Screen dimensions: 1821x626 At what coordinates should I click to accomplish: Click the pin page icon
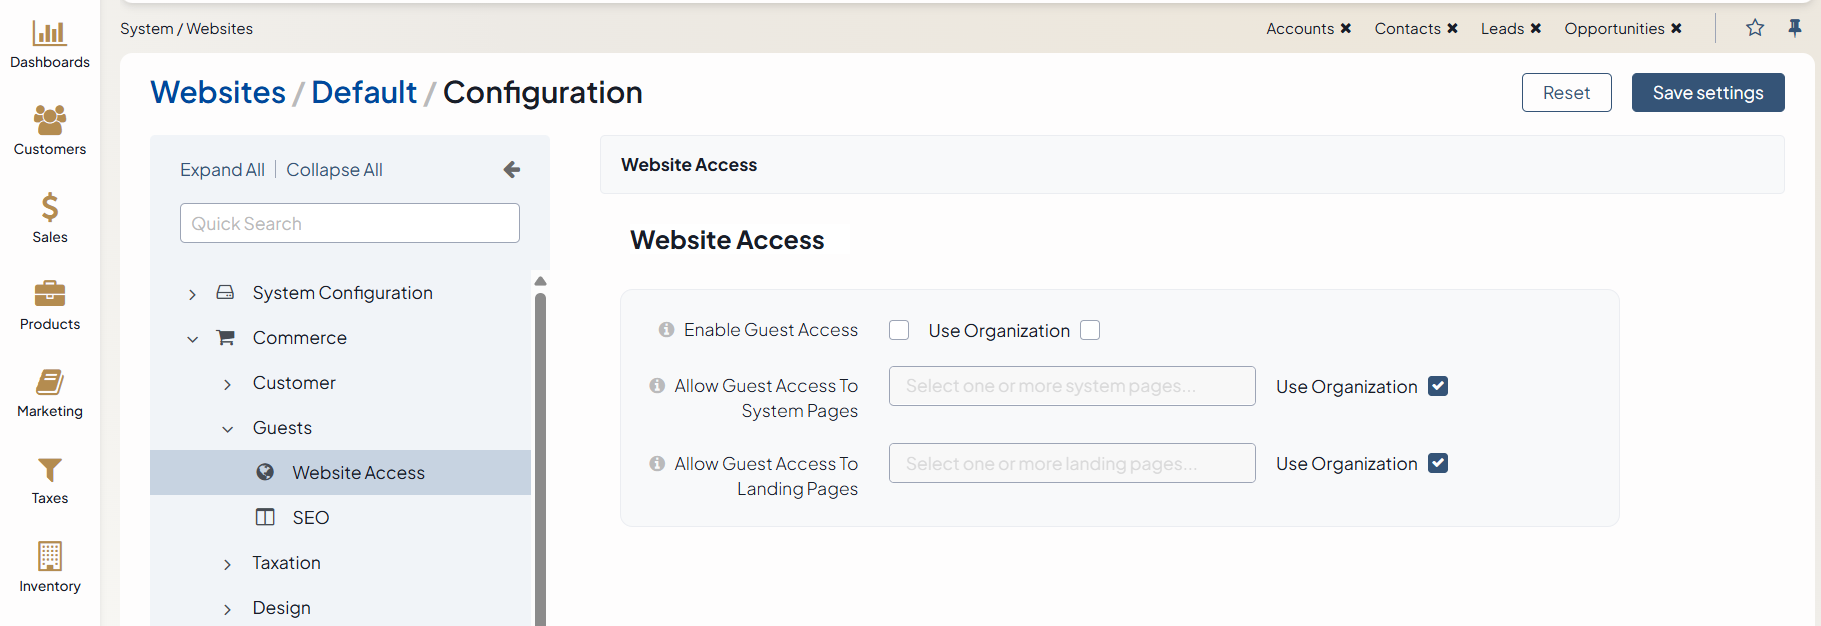click(x=1795, y=28)
